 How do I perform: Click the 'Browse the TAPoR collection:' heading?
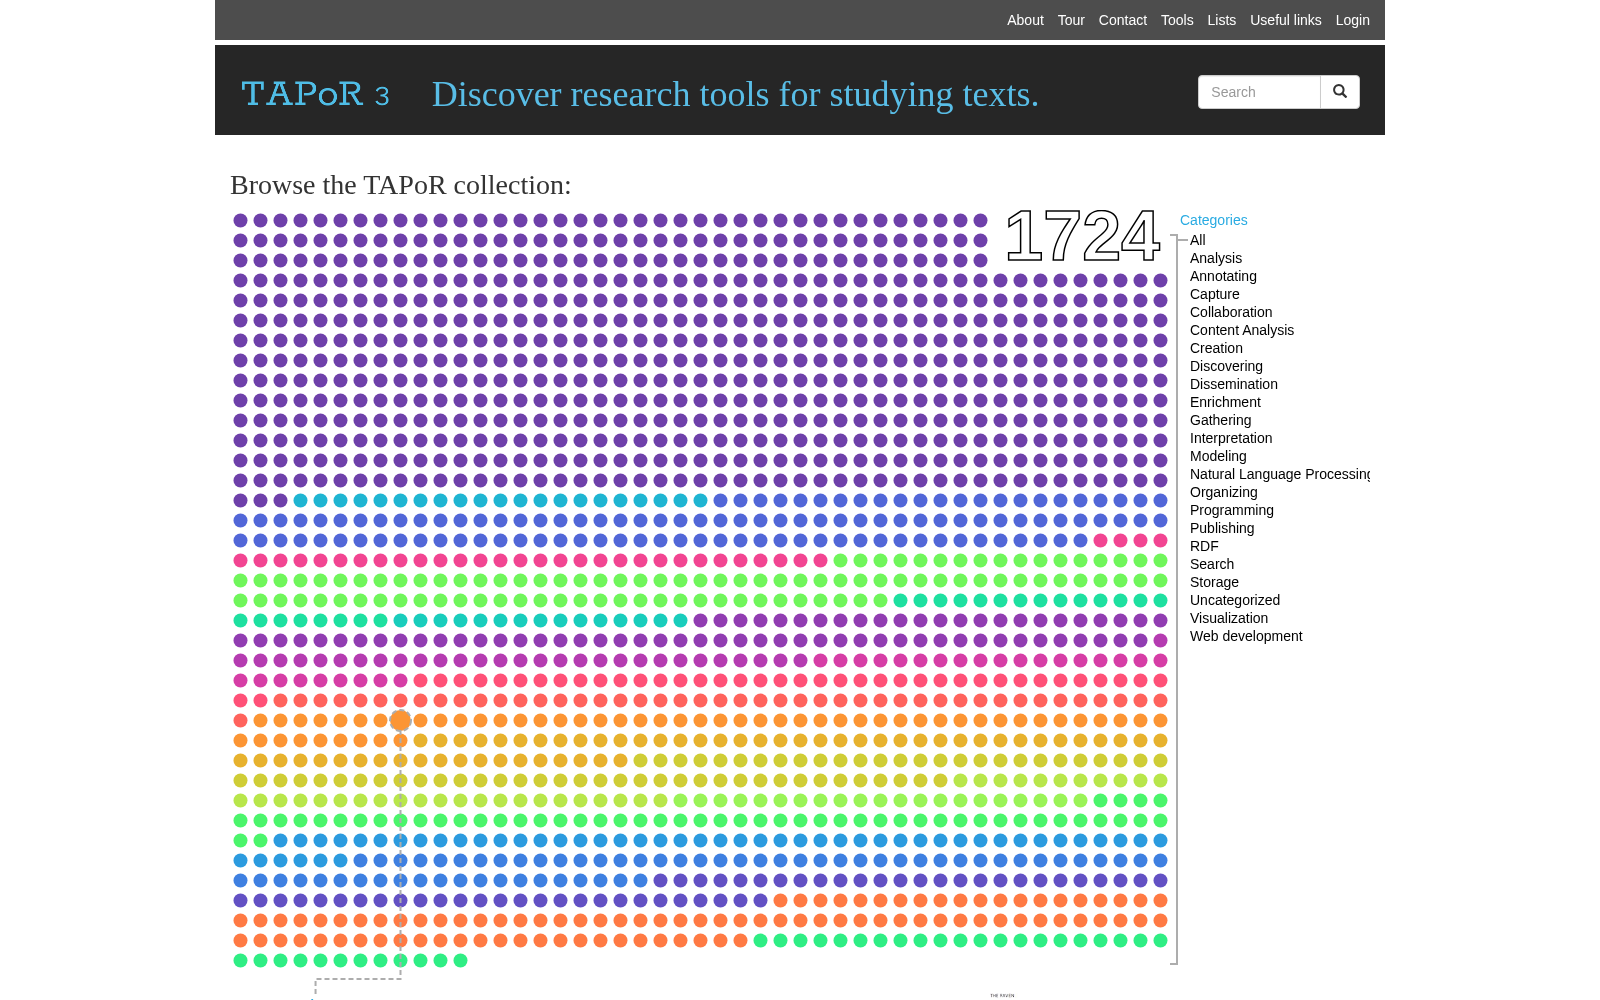pos(401,185)
